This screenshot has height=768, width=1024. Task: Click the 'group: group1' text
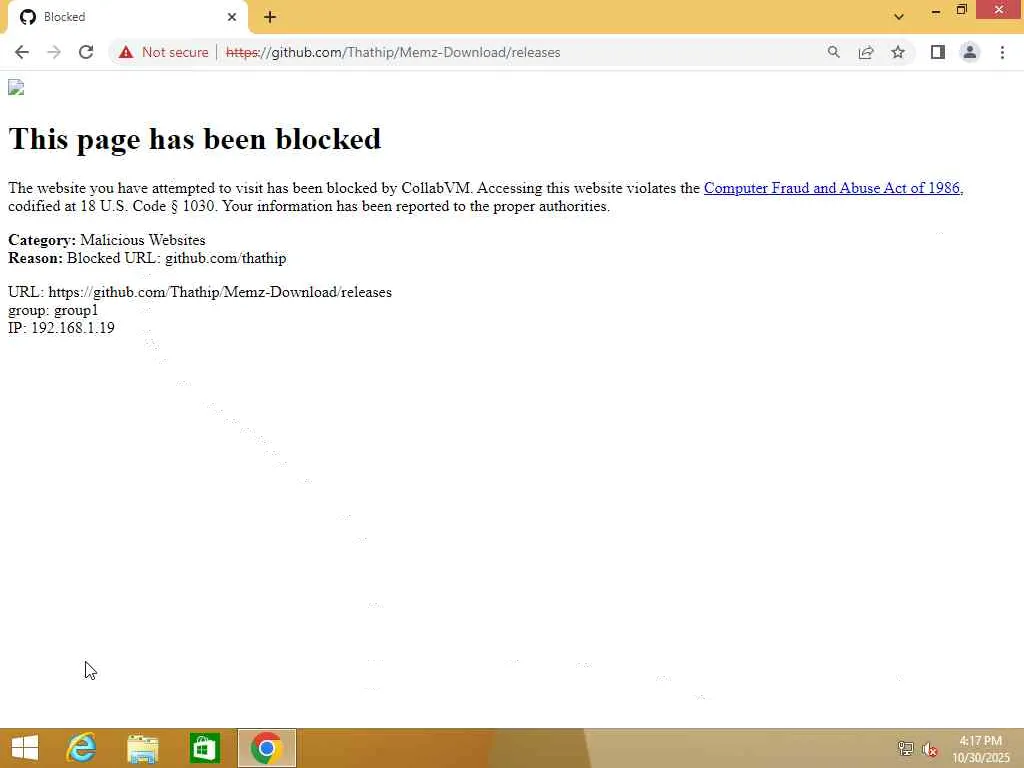(x=53, y=310)
